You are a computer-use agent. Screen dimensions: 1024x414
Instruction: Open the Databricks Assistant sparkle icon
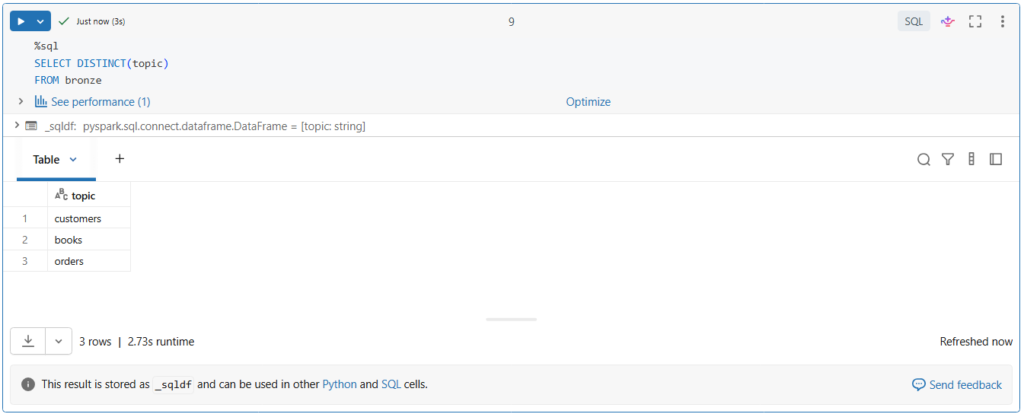(947, 21)
